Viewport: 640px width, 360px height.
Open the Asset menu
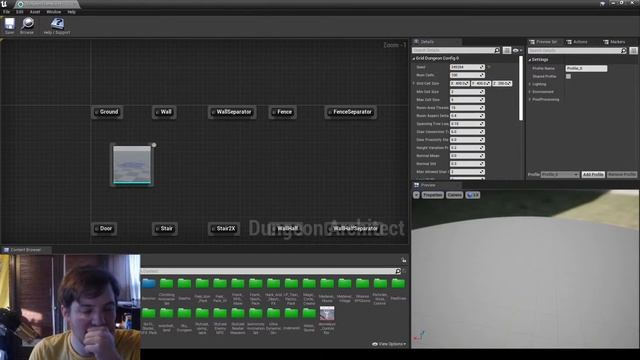coord(35,12)
